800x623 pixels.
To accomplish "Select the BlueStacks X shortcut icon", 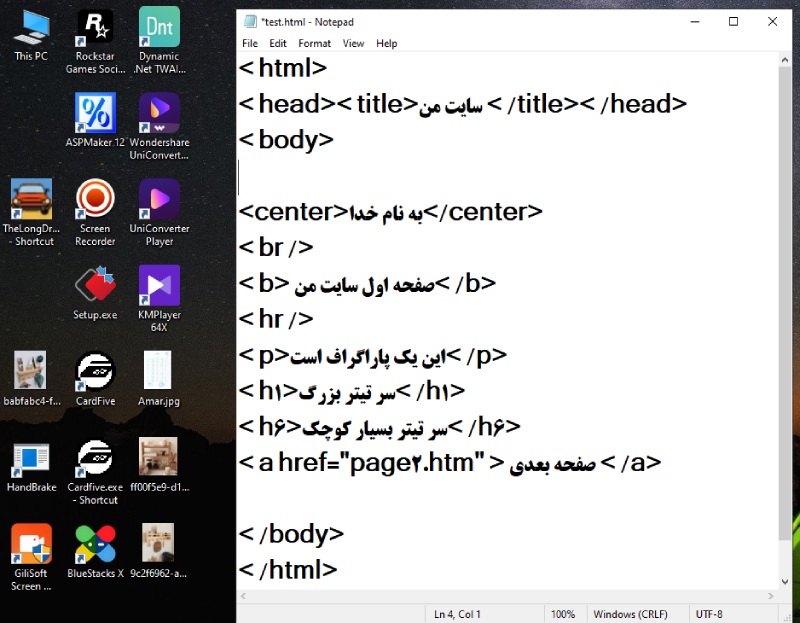I will click(x=95, y=545).
